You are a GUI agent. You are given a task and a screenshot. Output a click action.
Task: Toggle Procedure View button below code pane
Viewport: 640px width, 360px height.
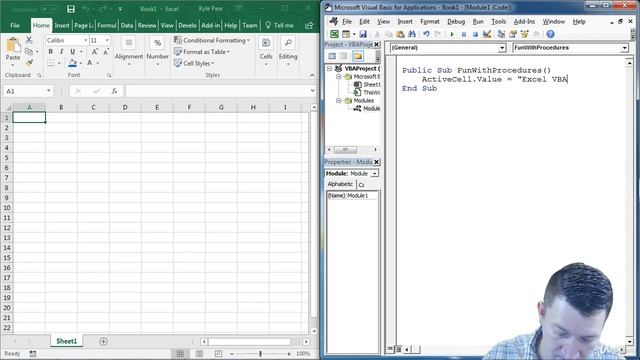[390, 349]
